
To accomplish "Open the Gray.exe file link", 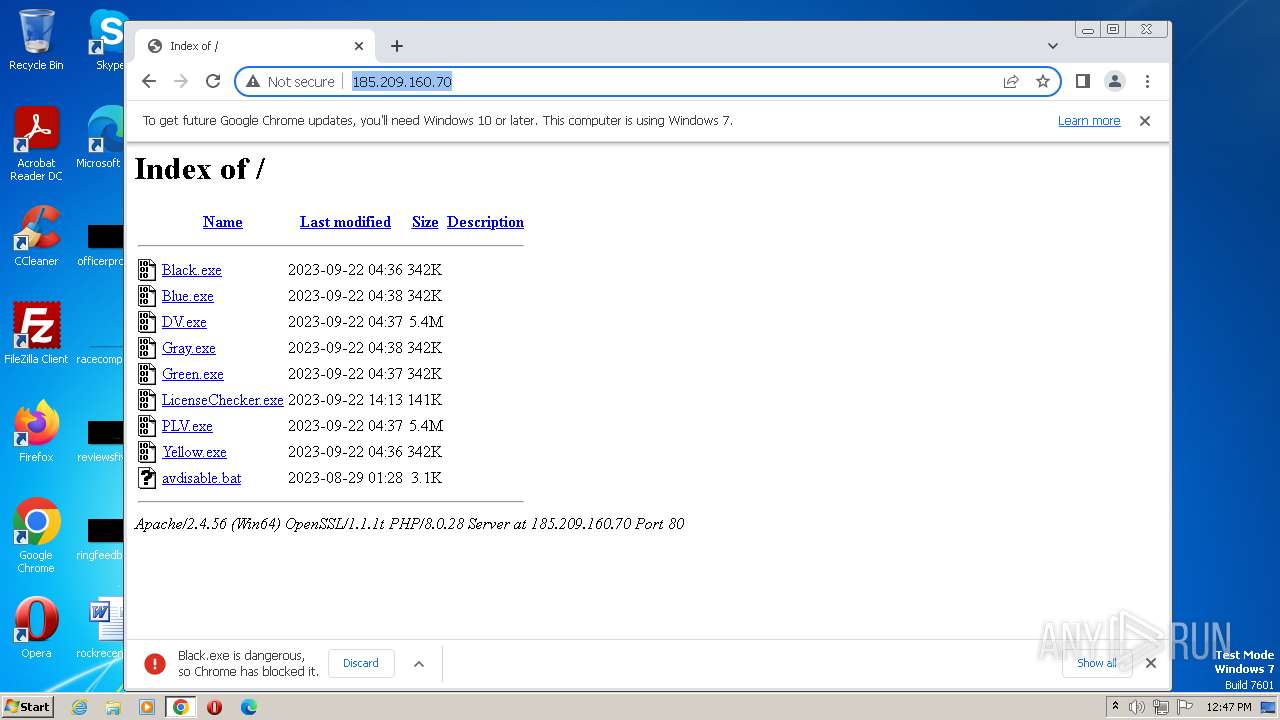I will point(189,348).
